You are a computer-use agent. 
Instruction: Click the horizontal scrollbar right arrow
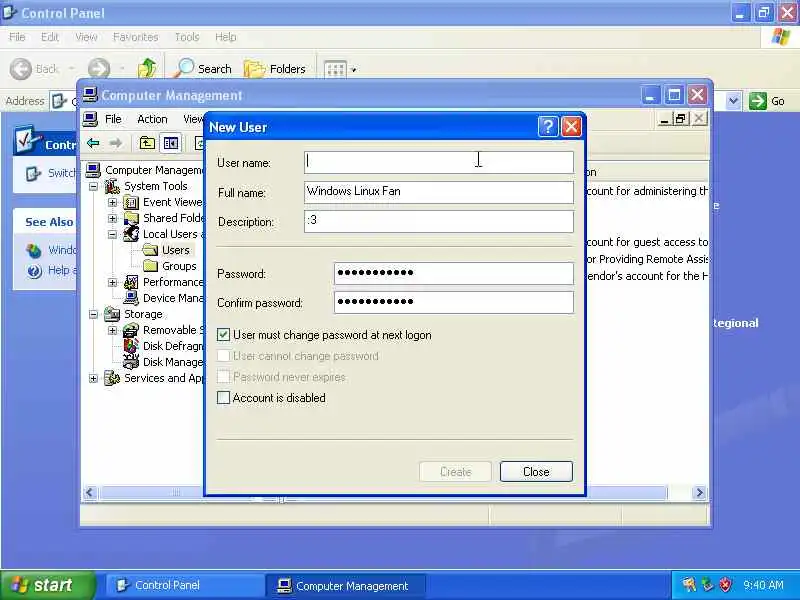[699, 493]
